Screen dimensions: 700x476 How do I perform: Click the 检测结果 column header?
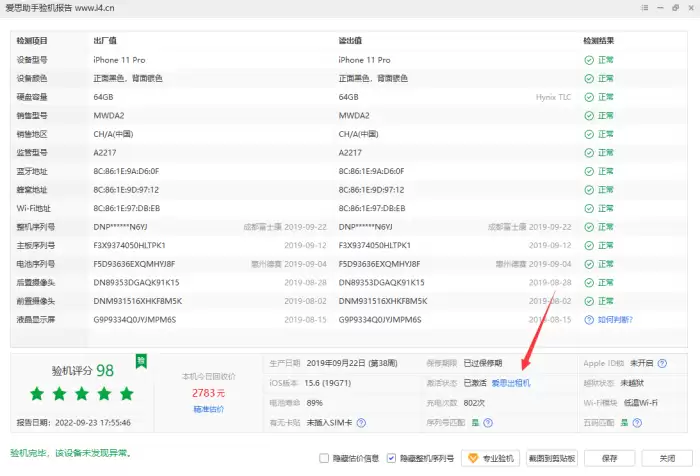coord(599,41)
